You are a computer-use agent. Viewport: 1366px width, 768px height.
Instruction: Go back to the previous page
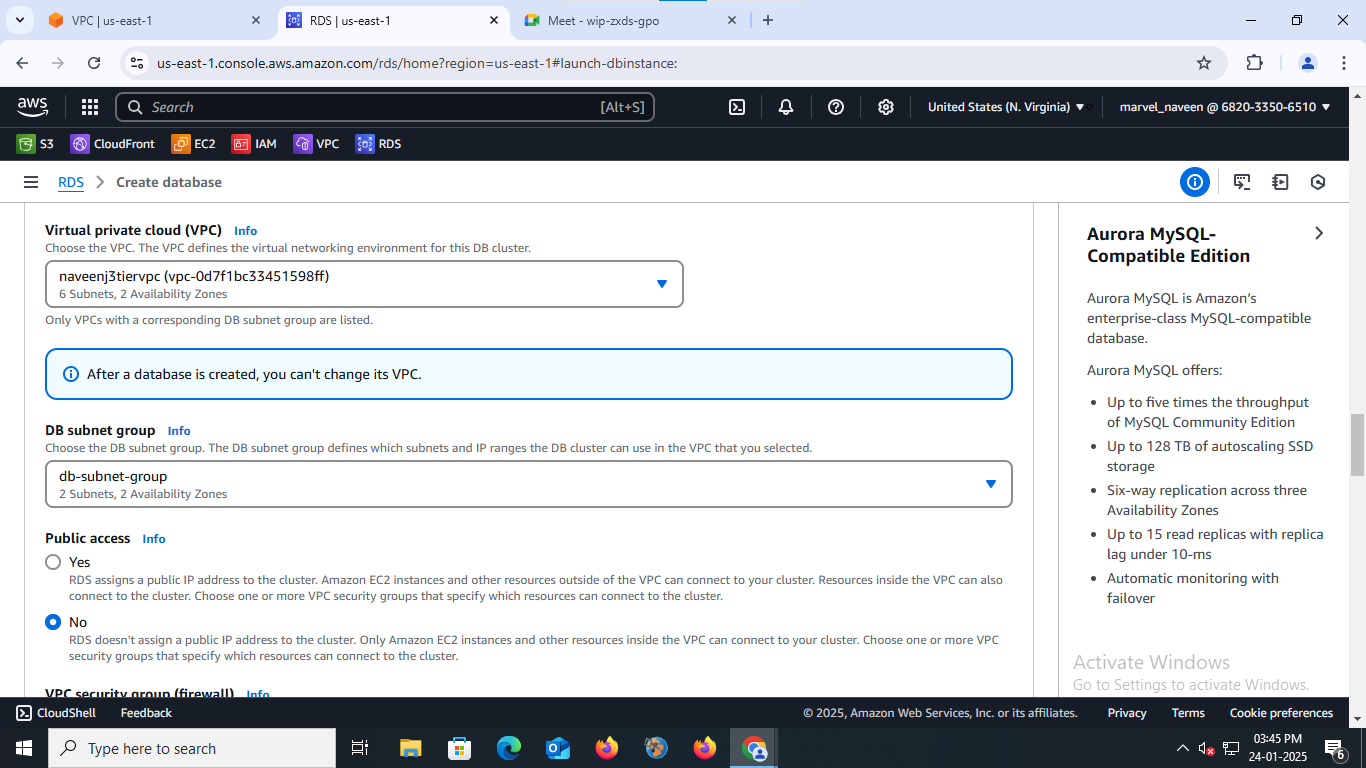(x=22, y=63)
